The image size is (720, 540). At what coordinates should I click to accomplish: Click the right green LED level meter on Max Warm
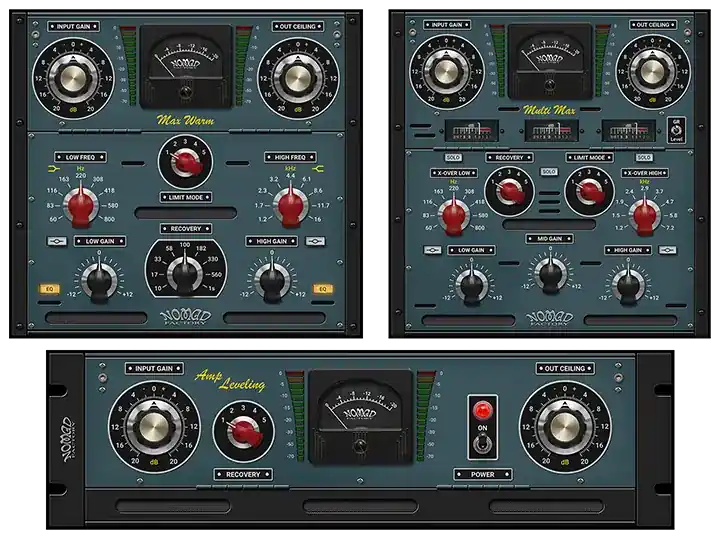point(243,66)
